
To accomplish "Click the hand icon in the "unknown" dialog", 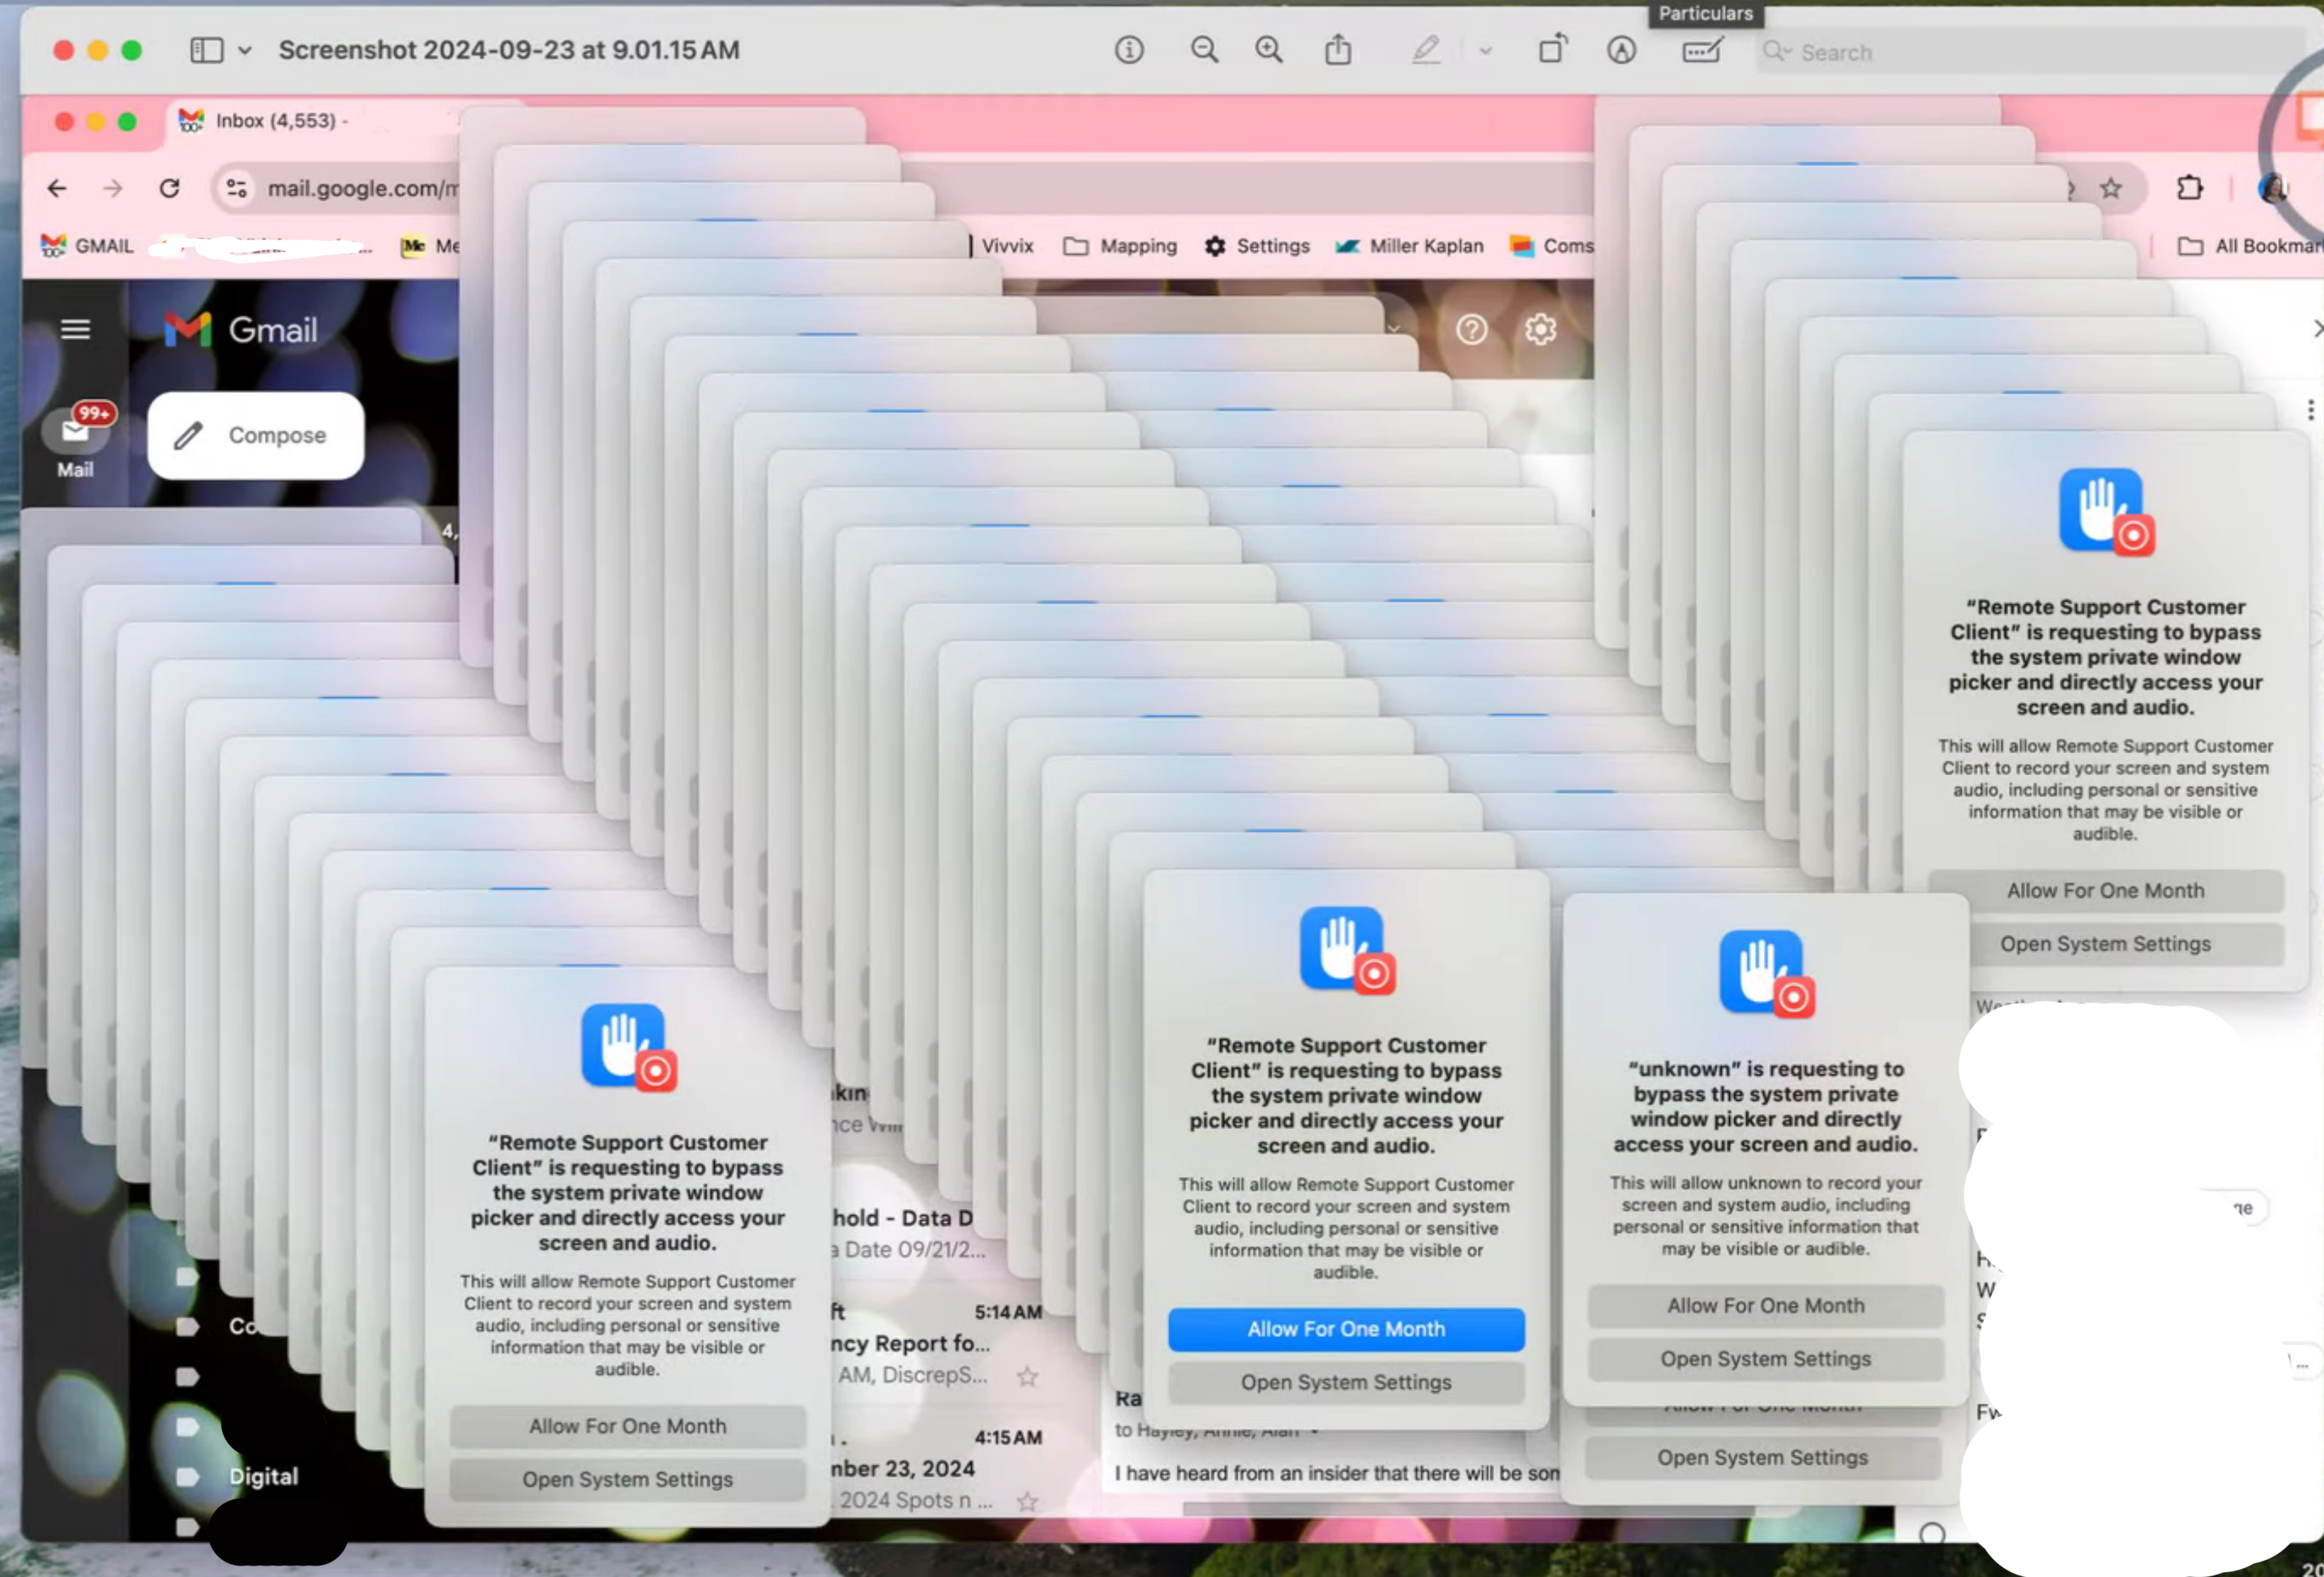I will pos(1766,974).
